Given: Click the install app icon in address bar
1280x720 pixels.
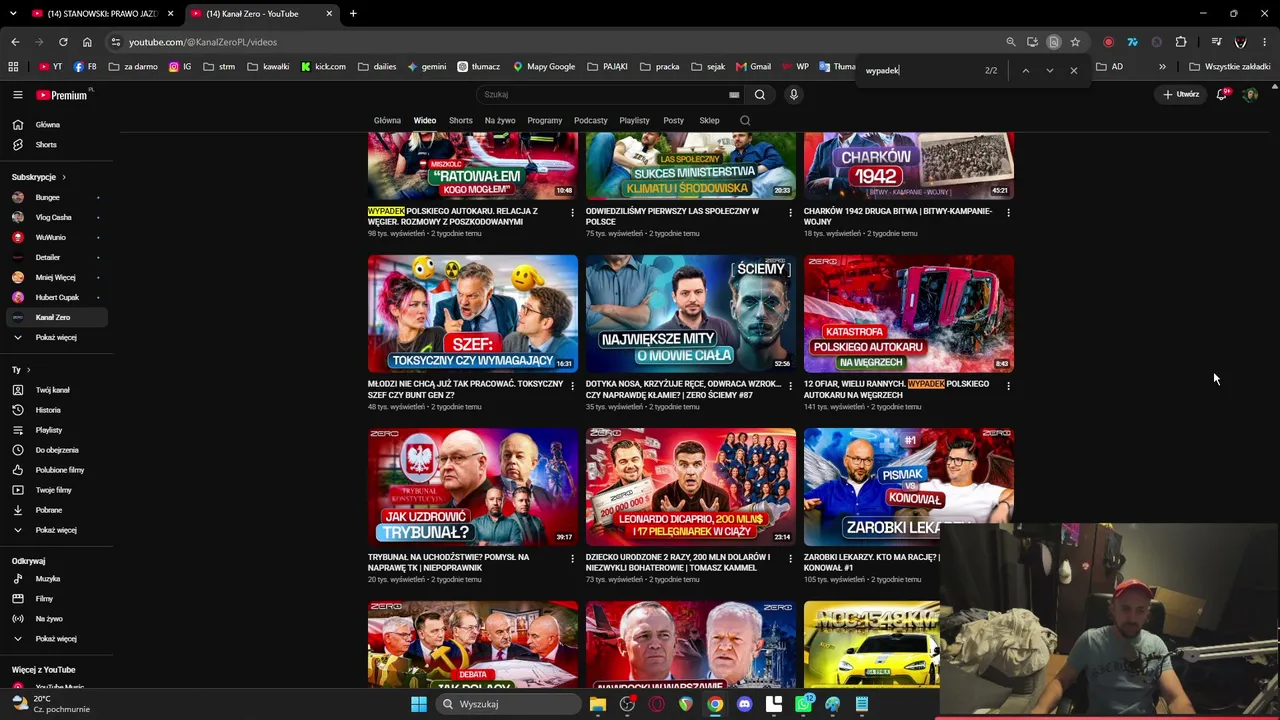Looking at the screenshot, I should pyautogui.click(x=1032, y=42).
